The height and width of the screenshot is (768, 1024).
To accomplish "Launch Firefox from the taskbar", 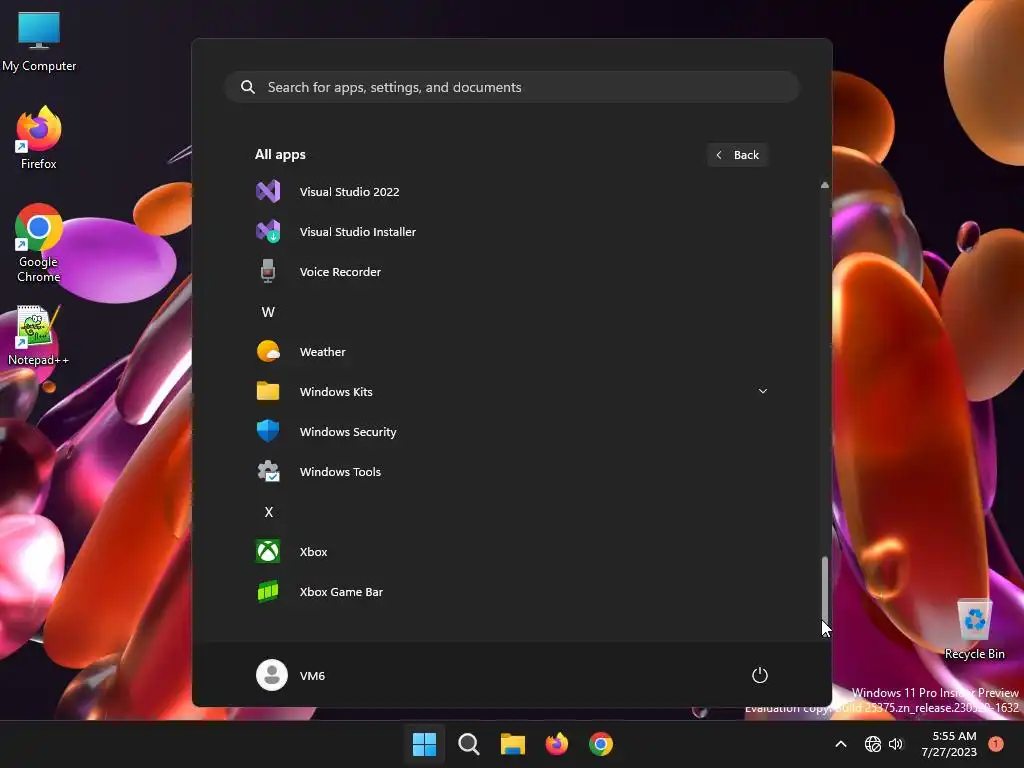I will (556, 744).
